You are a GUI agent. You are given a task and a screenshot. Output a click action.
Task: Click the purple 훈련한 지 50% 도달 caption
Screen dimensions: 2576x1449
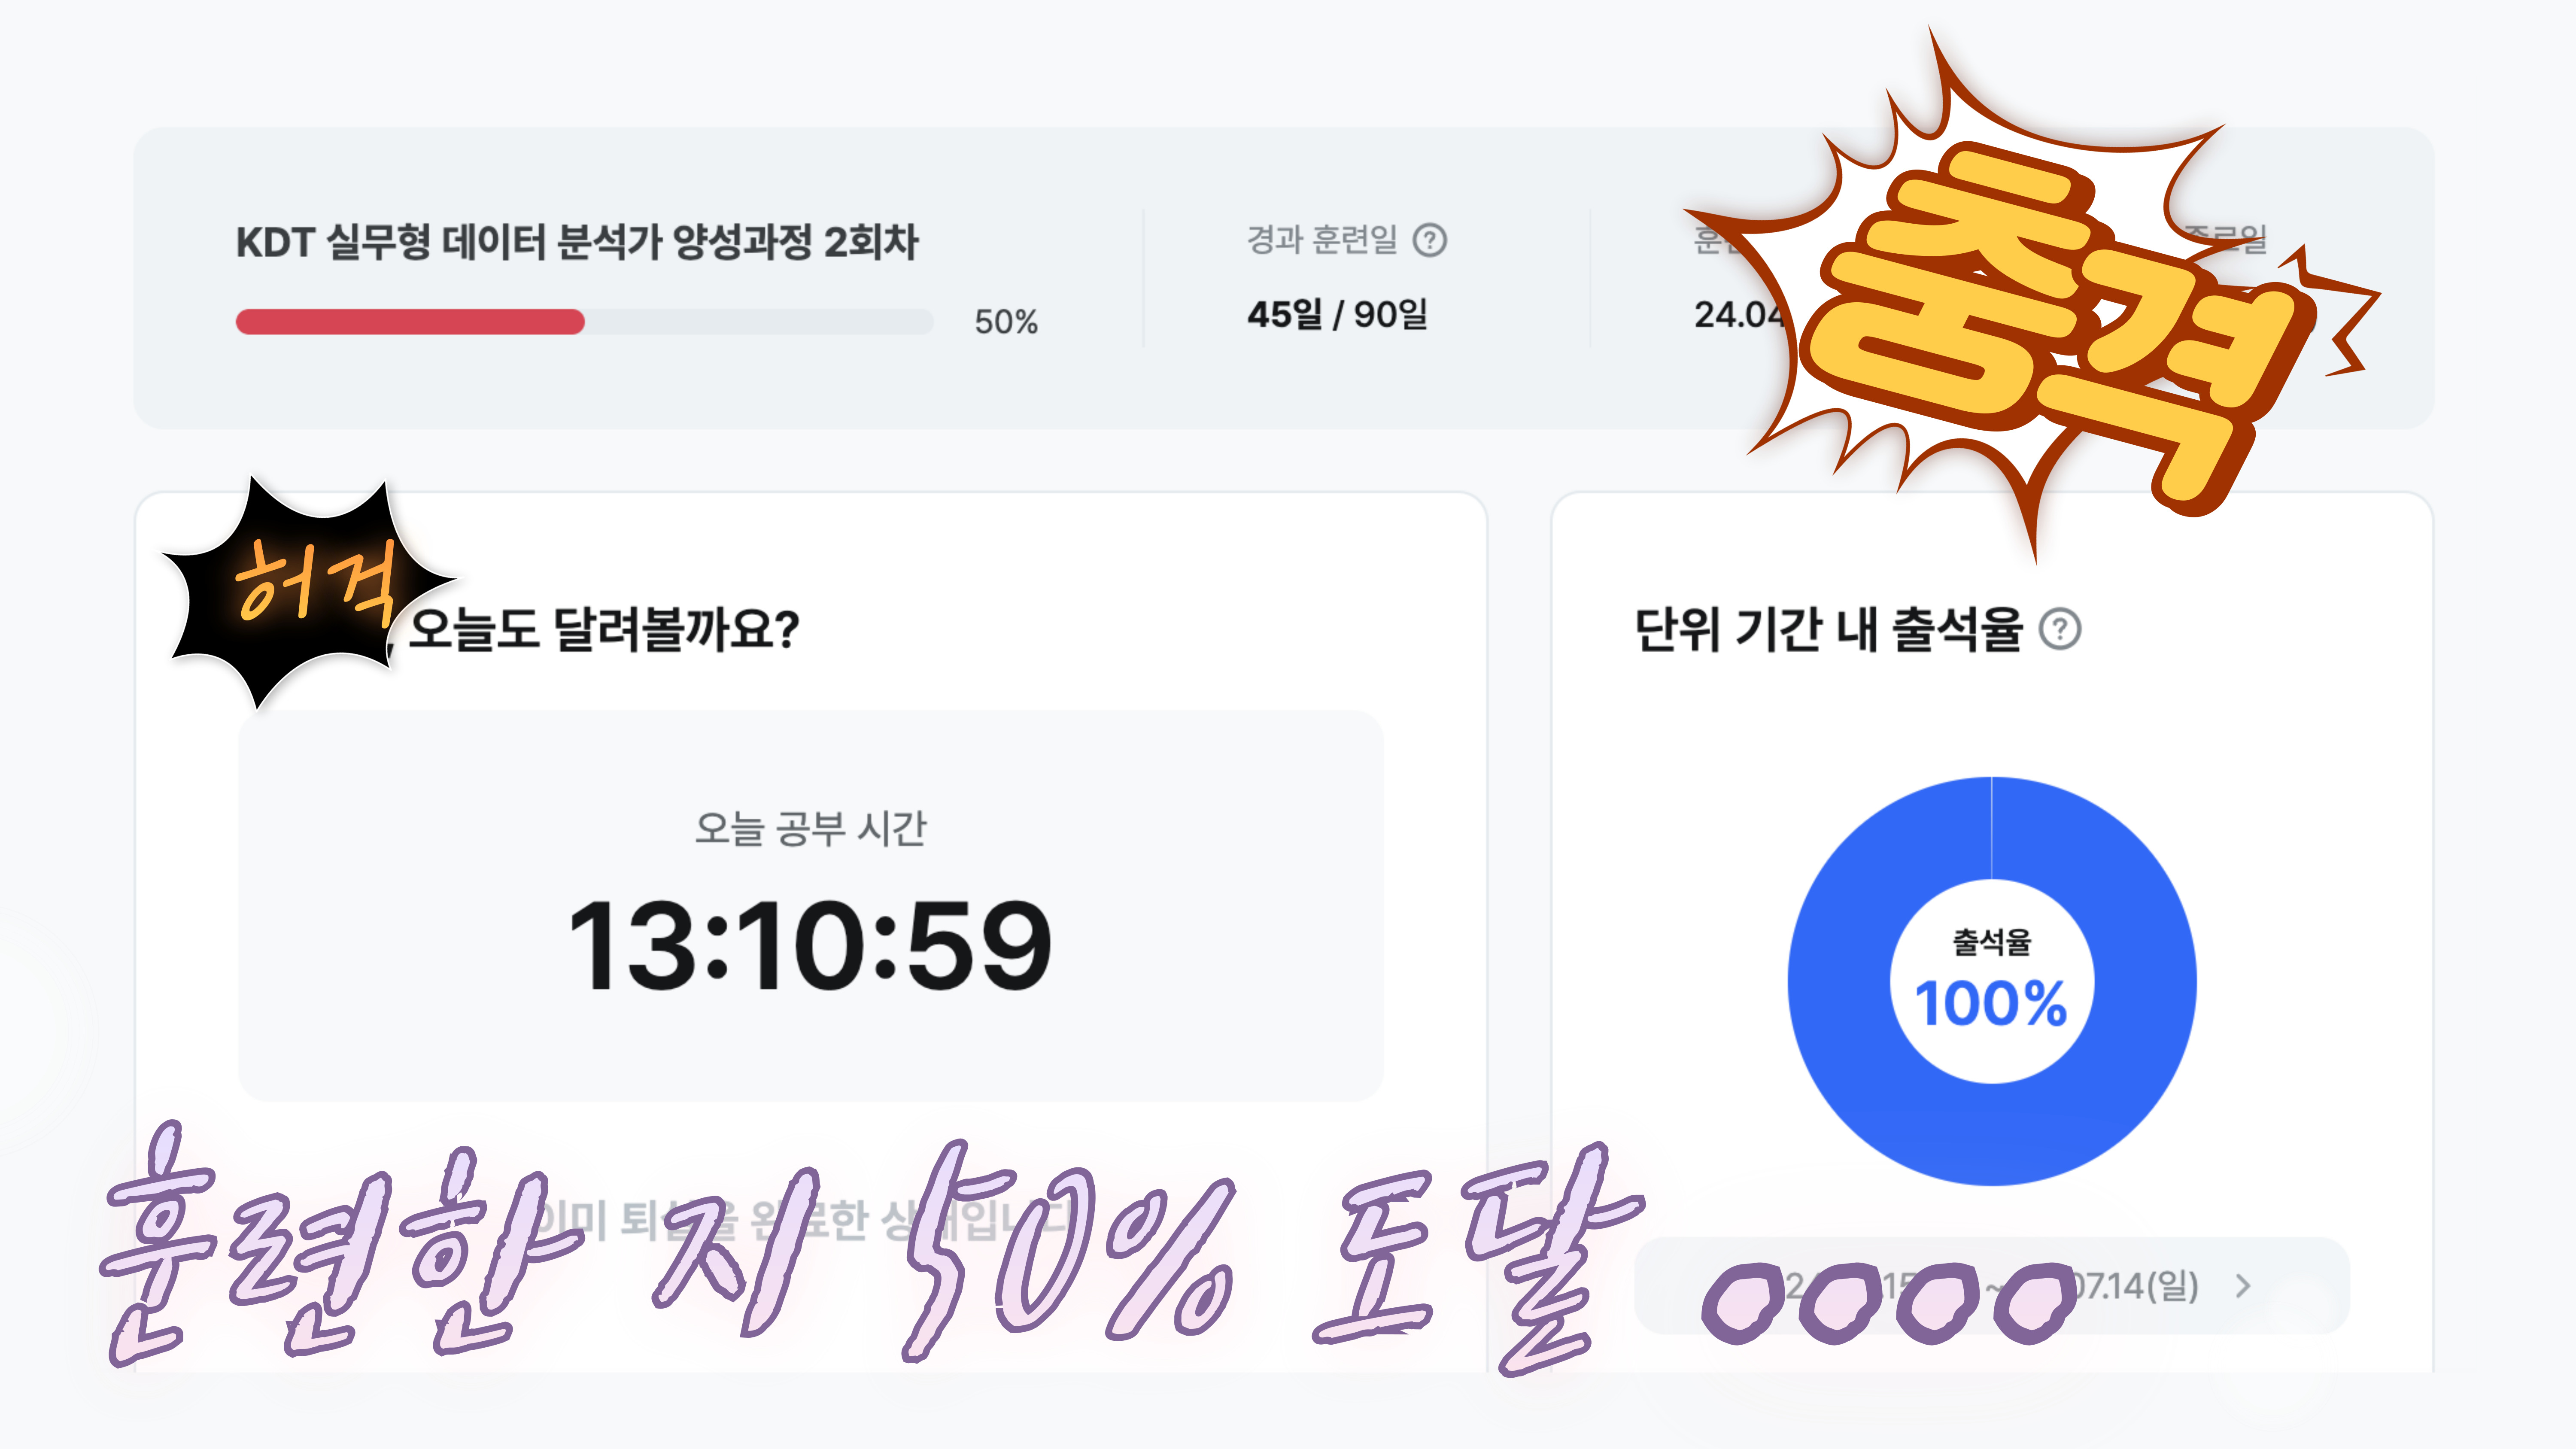click(x=870, y=1250)
